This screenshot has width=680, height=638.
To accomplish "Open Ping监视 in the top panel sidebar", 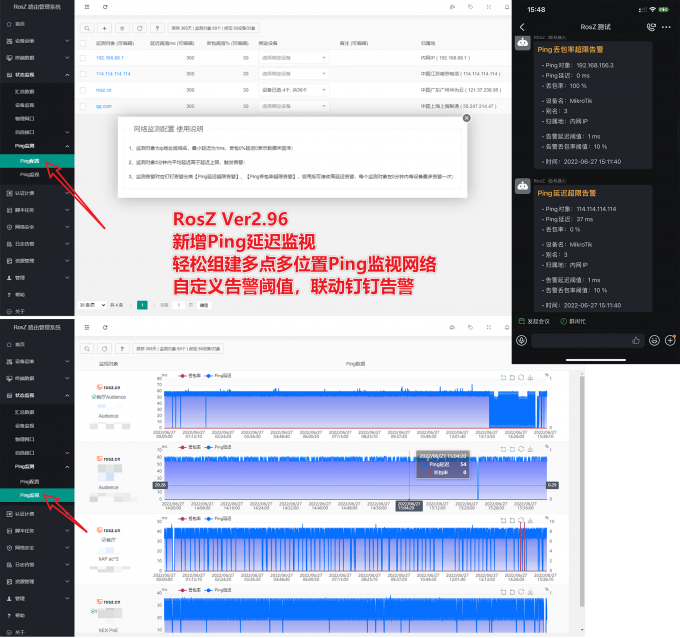I will [x=29, y=174].
